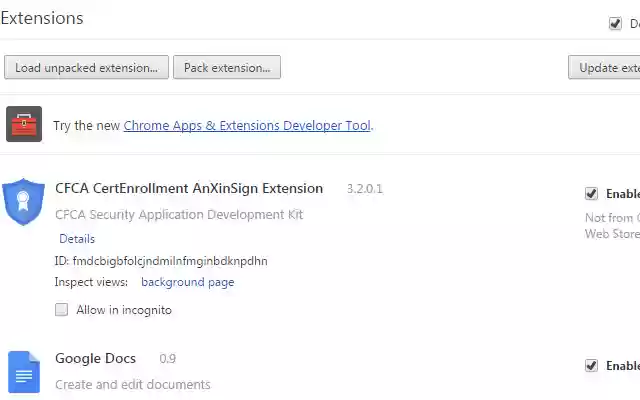Click CFCA Security Application Development Kit description
The image size is (640, 400).
[179, 215]
